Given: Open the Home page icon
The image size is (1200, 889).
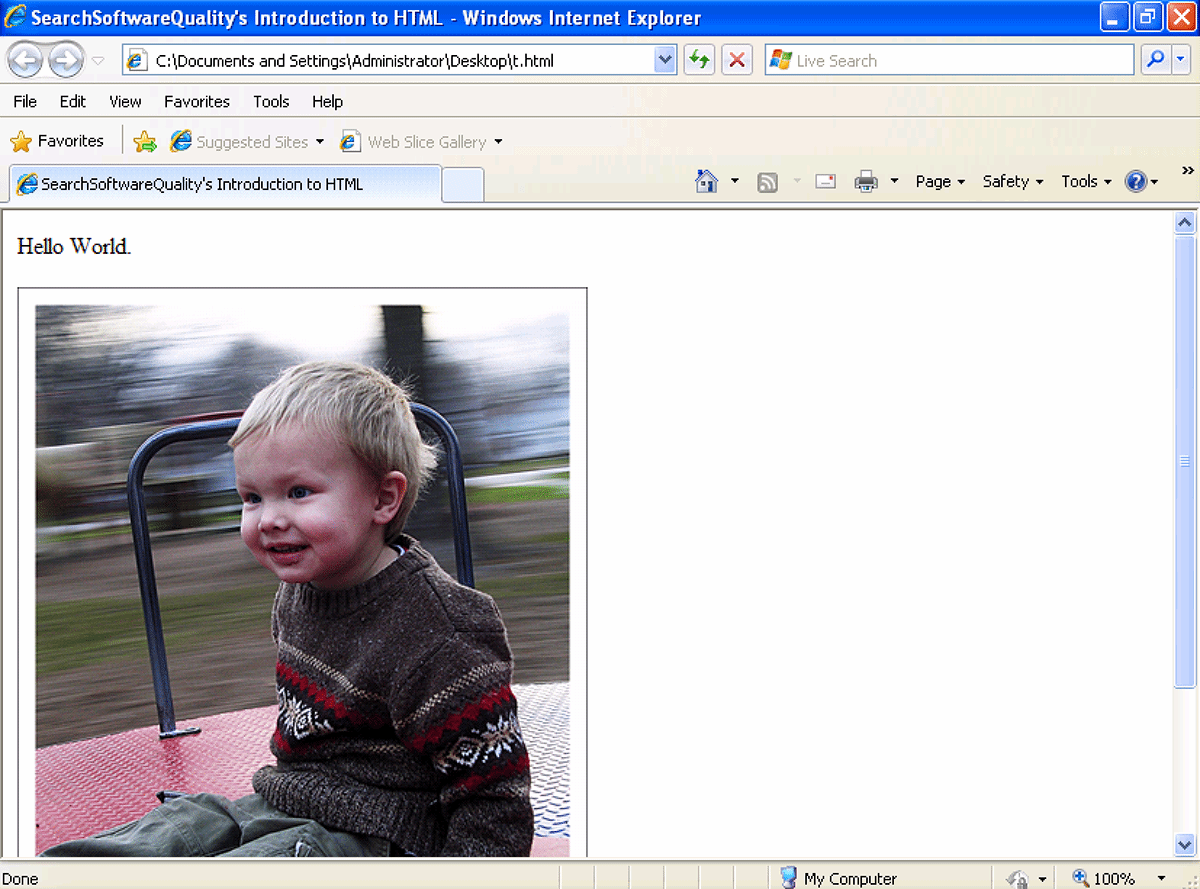Looking at the screenshot, I should point(707,181).
